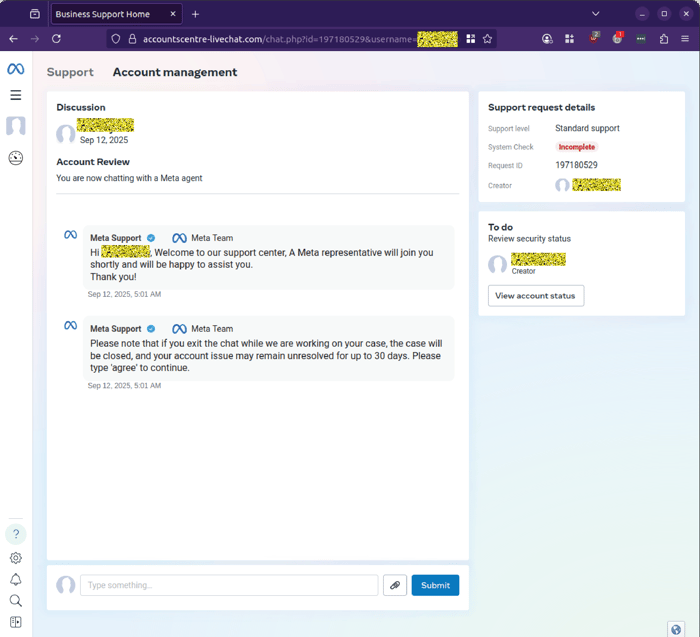Open the browser extensions puzzle icon
The height and width of the screenshot is (637, 700).
(x=664, y=39)
